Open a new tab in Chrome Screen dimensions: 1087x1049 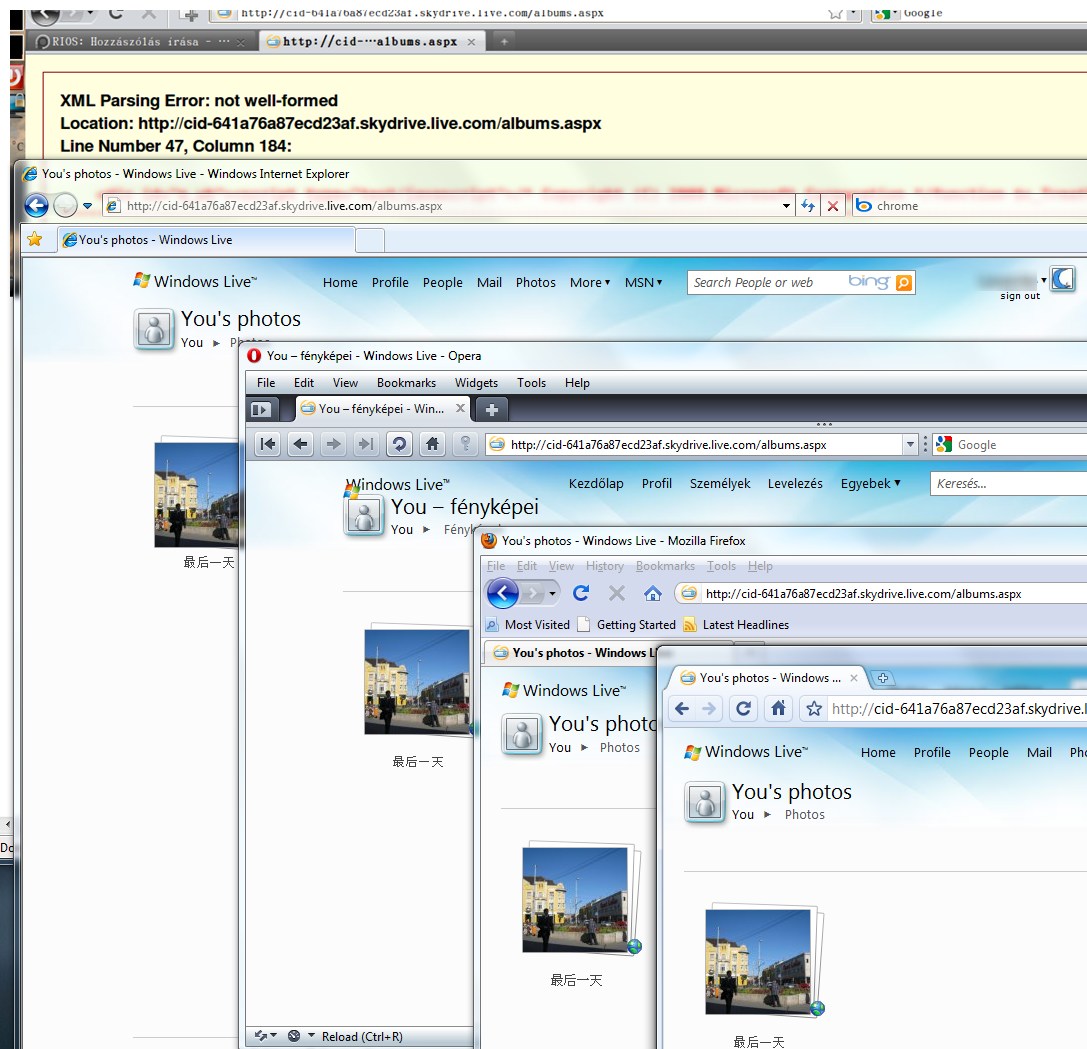[x=882, y=678]
